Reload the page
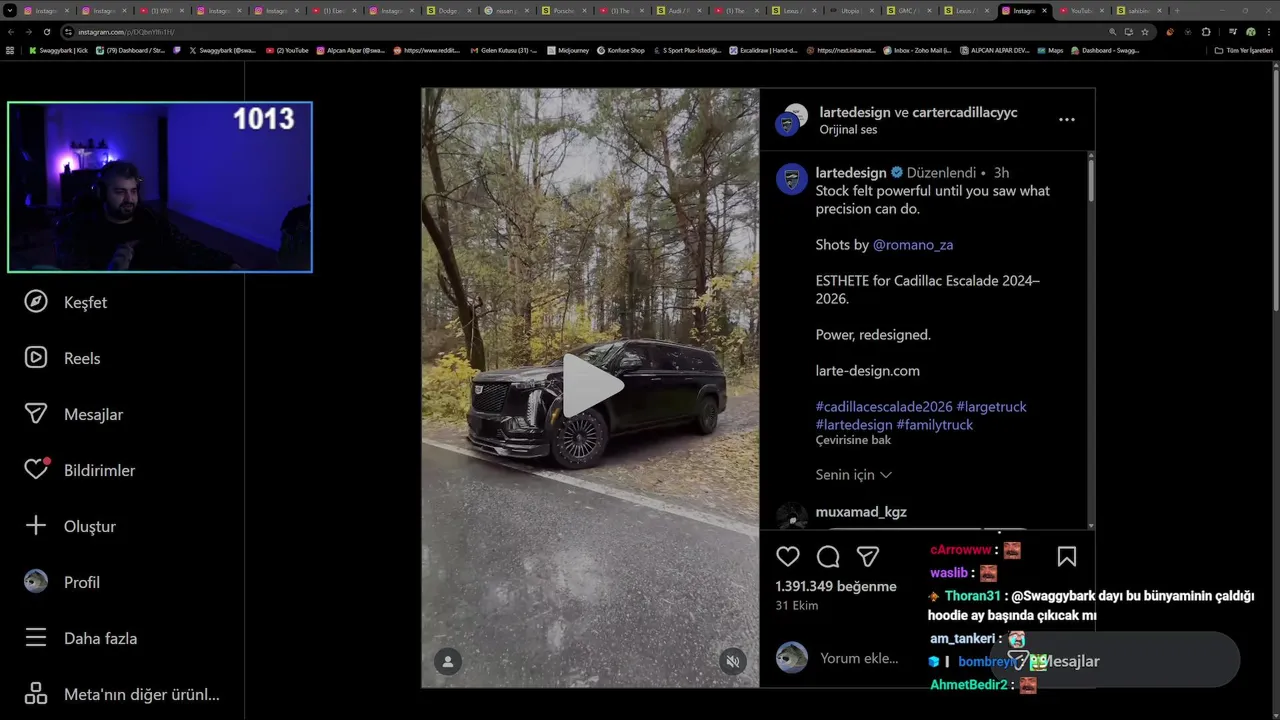Viewport: 1280px width, 720px height. pos(46,32)
